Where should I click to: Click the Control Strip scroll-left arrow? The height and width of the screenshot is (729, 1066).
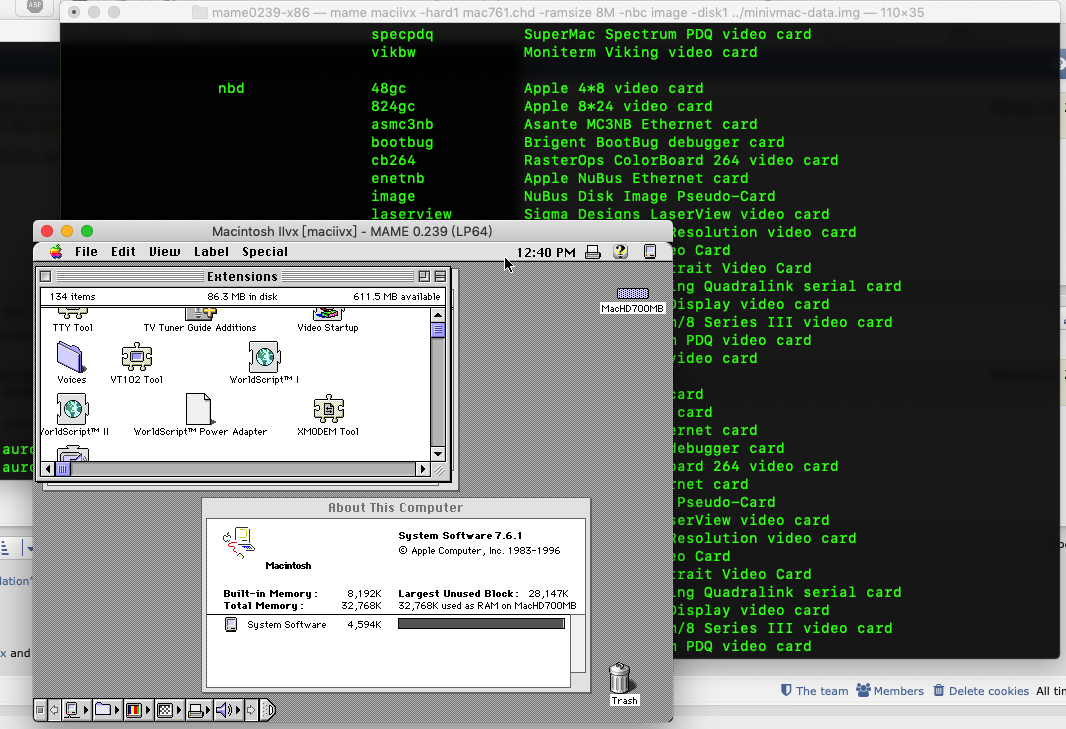54,710
